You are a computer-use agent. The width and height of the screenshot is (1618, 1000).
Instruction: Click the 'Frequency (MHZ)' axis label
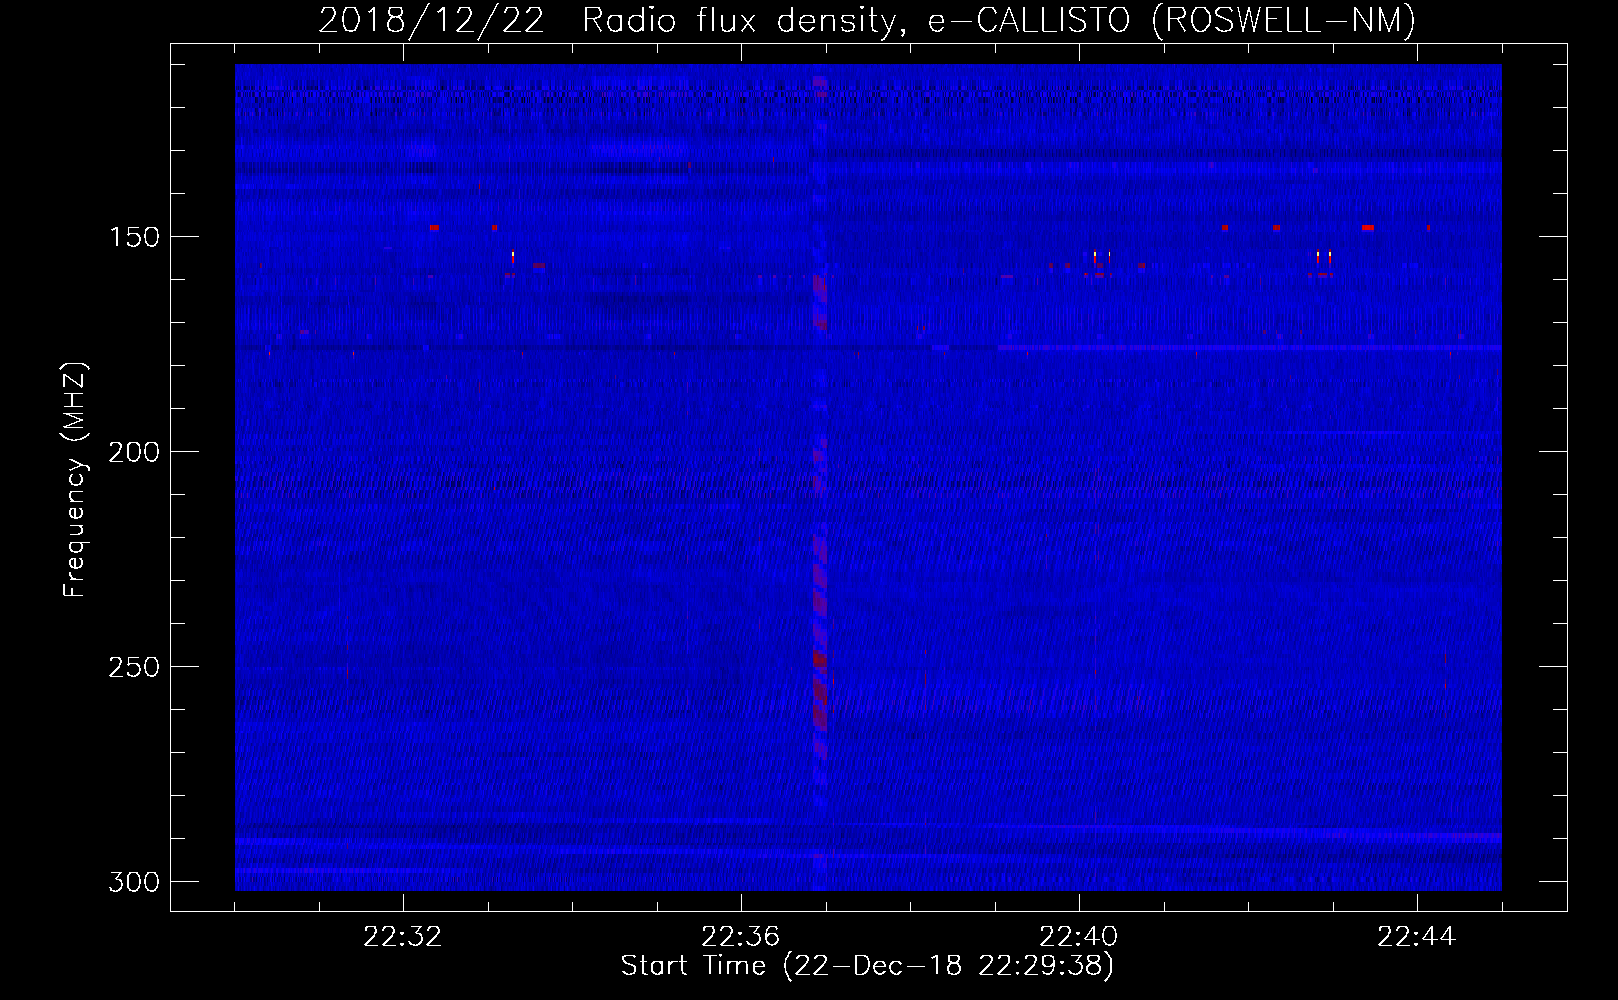tap(75, 479)
